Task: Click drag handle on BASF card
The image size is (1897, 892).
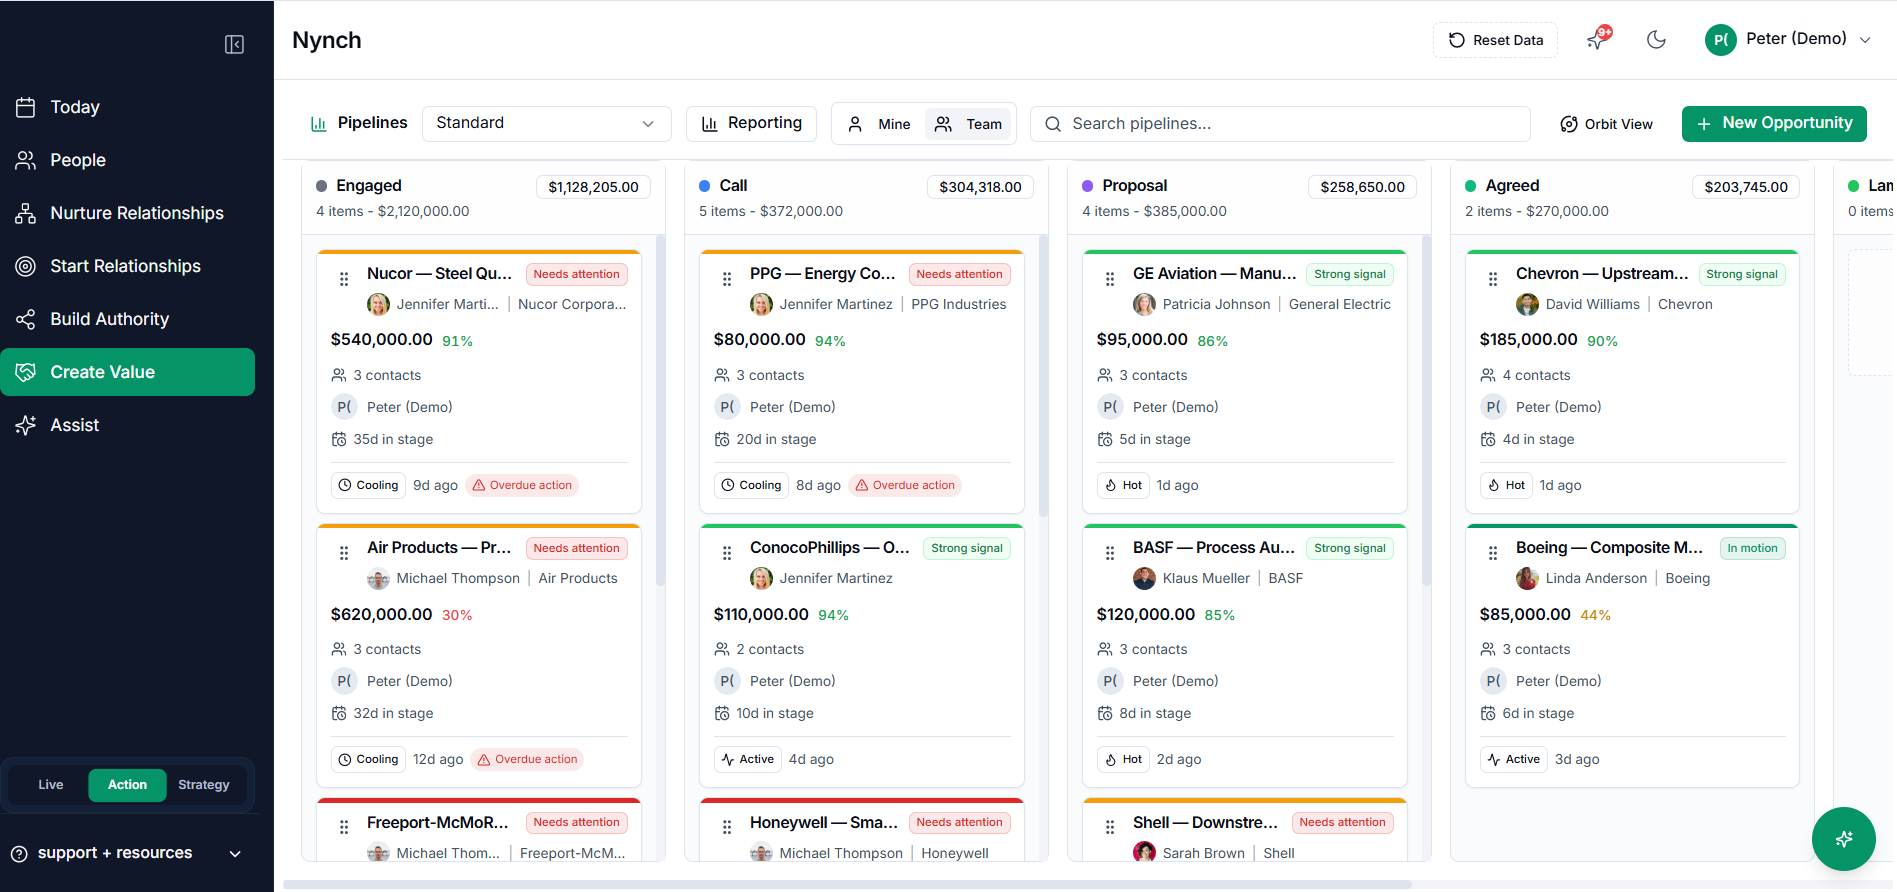Action: [x=1110, y=553]
